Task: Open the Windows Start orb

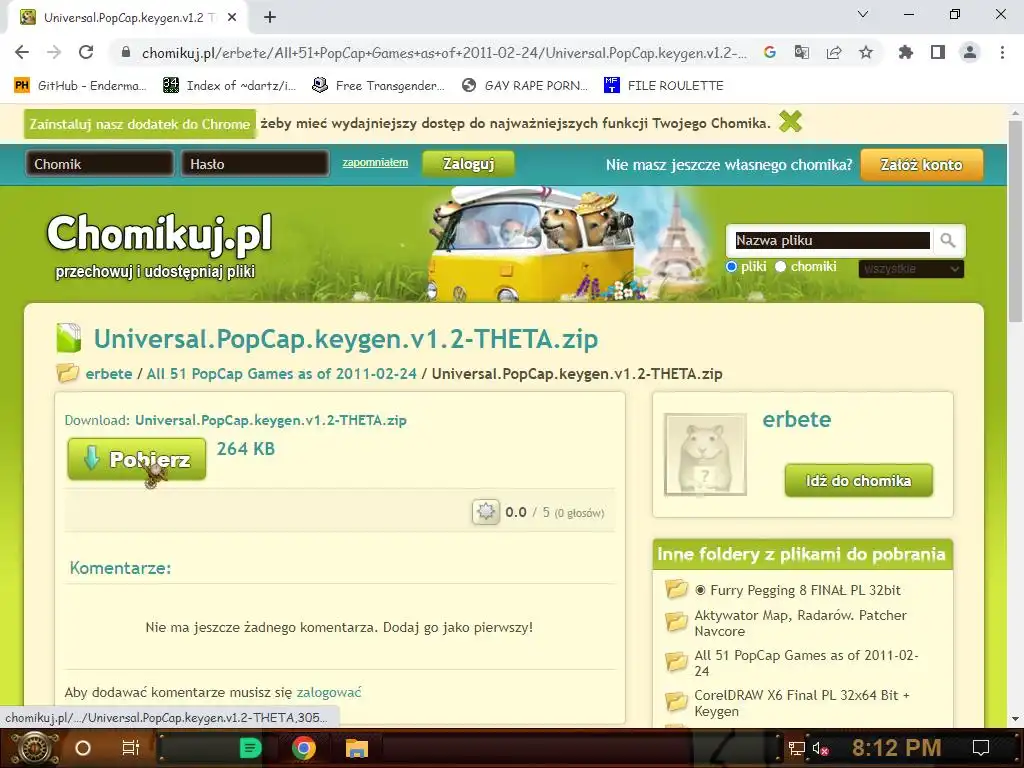Action: tap(34, 748)
